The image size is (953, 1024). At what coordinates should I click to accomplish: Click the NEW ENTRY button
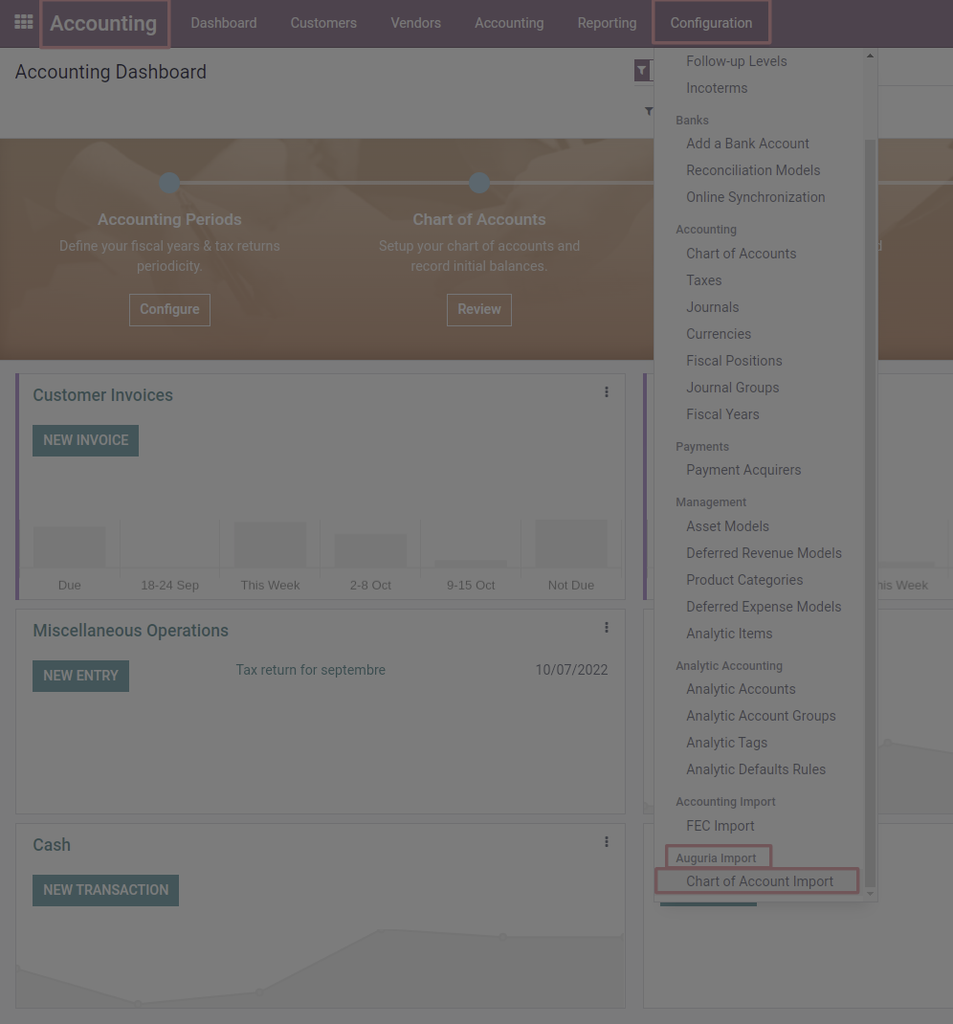[x=80, y=676]
